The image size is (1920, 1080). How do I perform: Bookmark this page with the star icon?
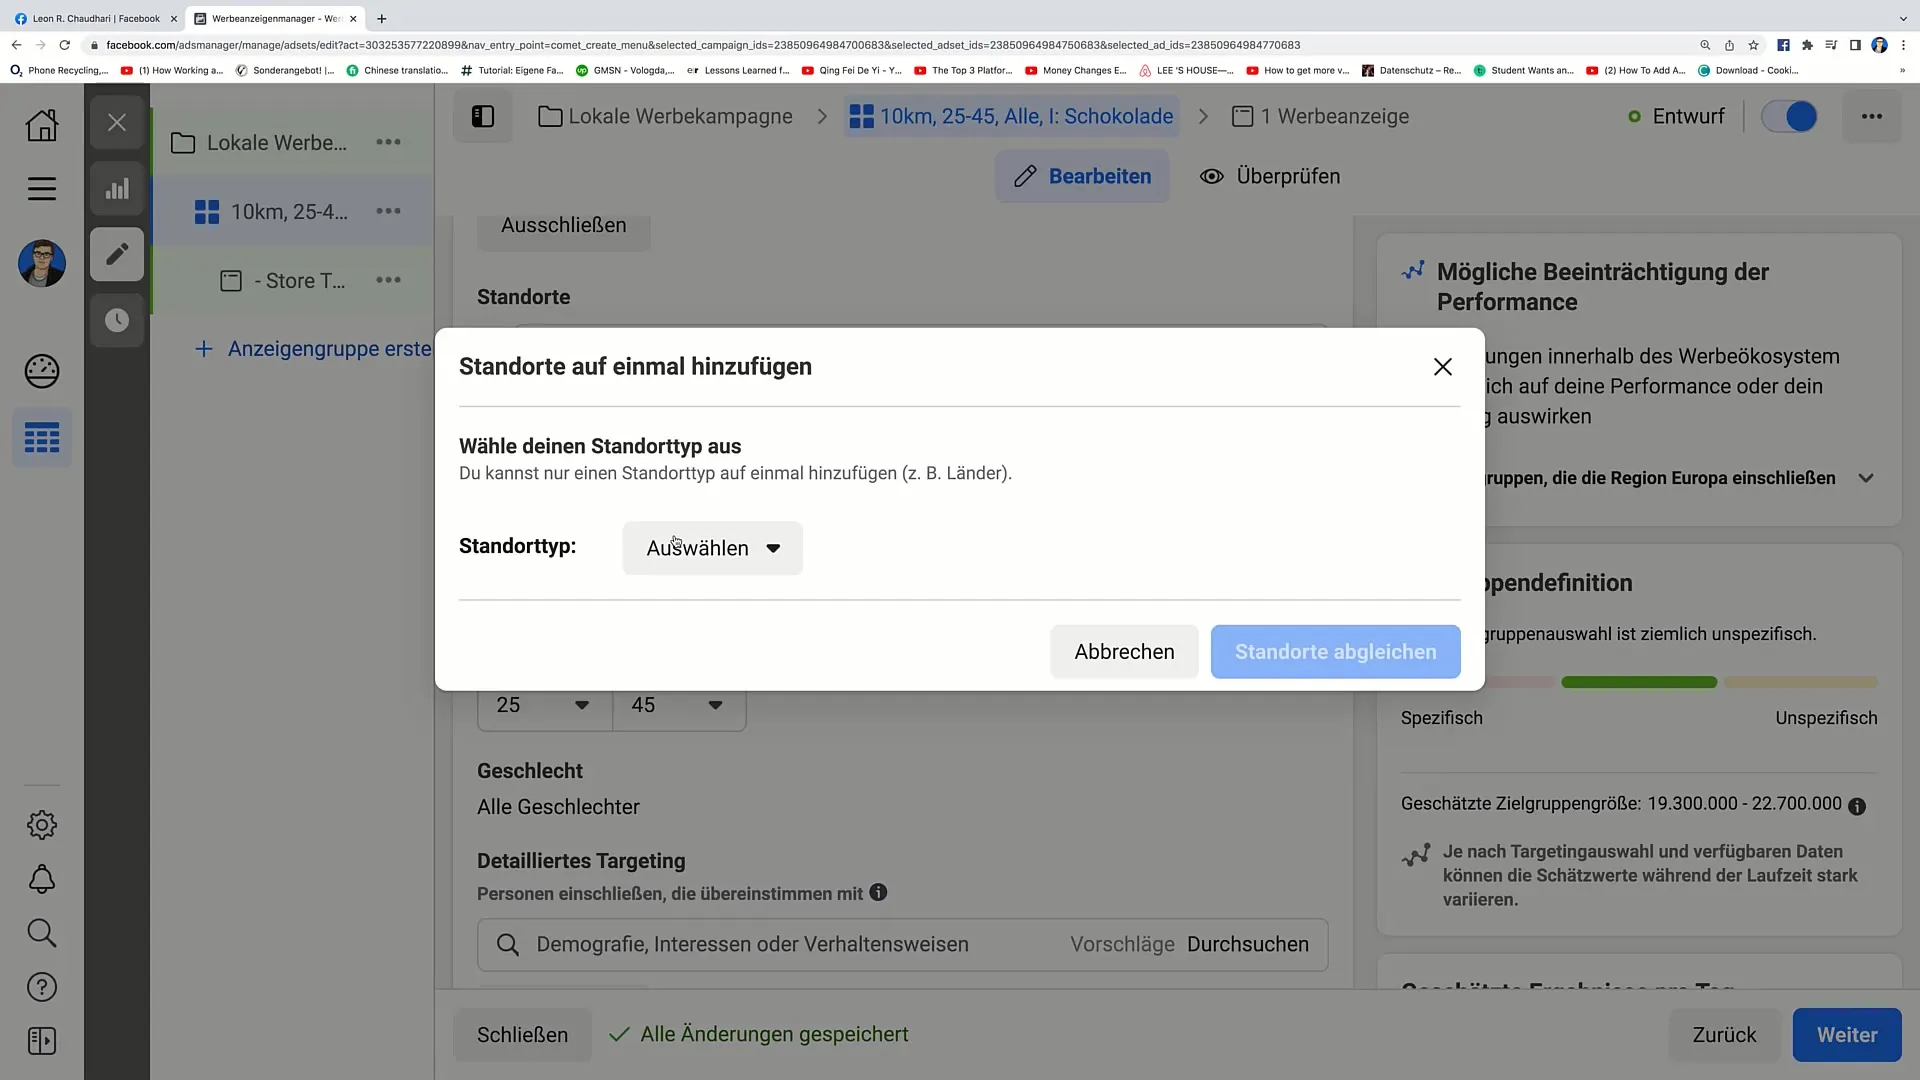point(1753,45)
